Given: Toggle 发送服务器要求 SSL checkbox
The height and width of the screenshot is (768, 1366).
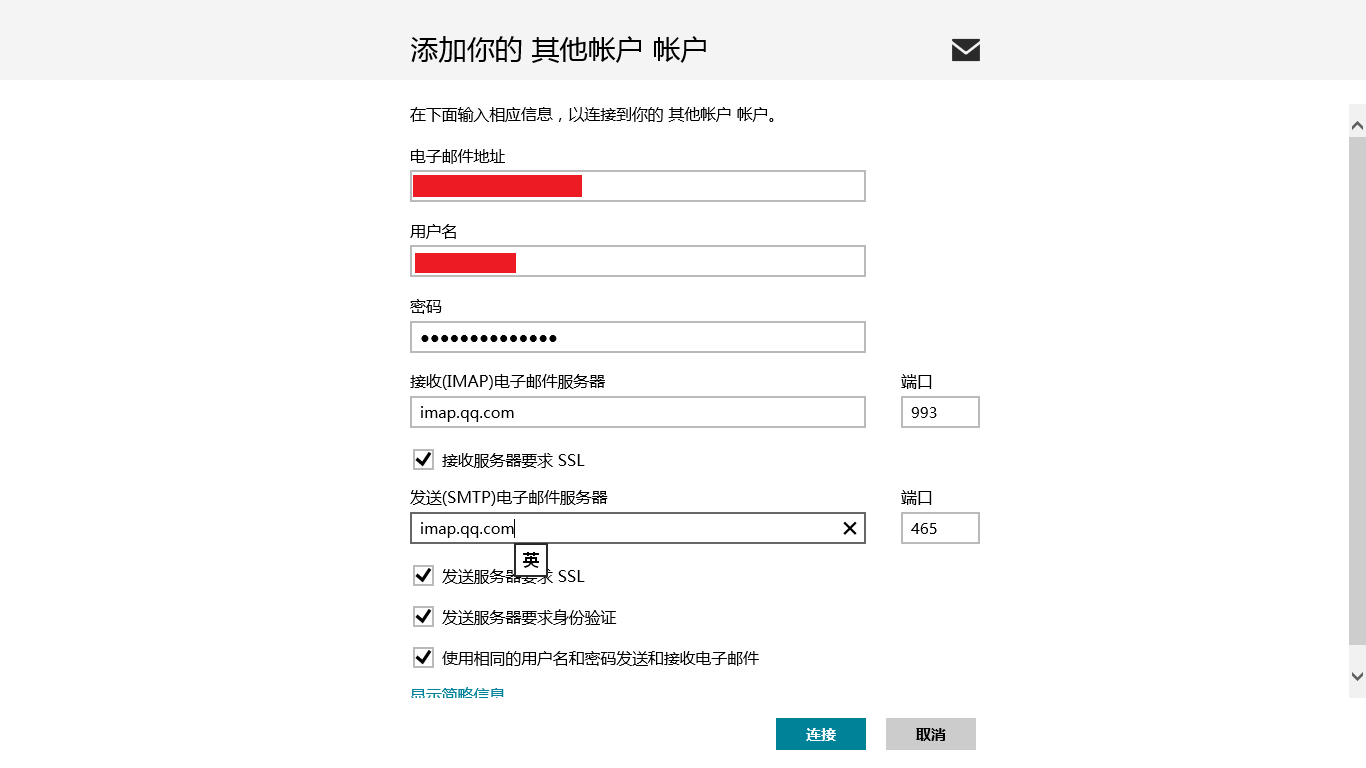Looking at the screenshot, I should coord(423,576).
